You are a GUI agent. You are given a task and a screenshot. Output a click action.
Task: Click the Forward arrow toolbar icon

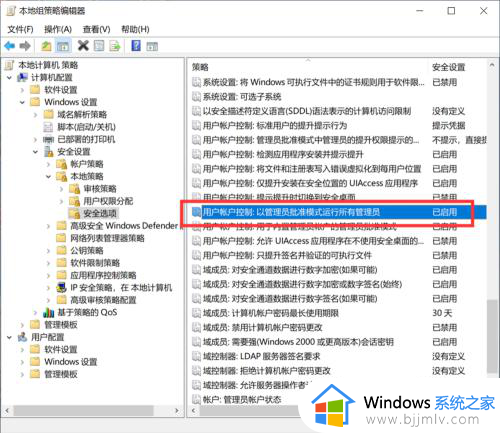(25, 45)
